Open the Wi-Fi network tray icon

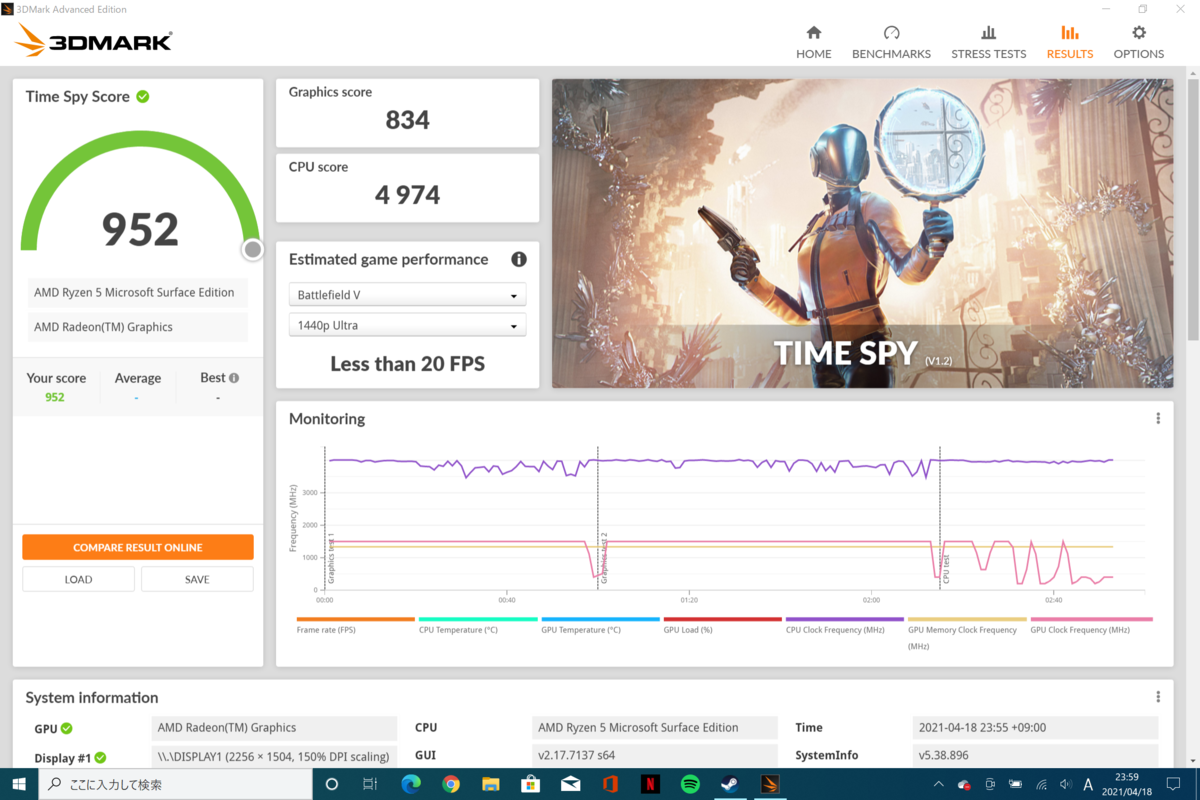(1041, 785)
